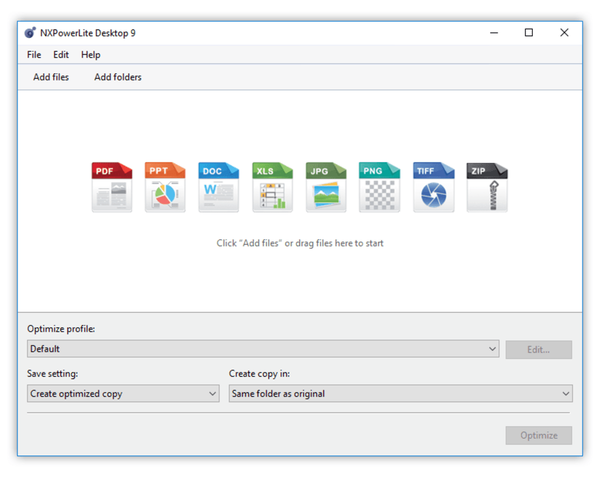The width and height of the screenshot is (600, 479).
Task: Click the grayed Edit... profile button
Action: pyautogui.click(x=539, y=349)
